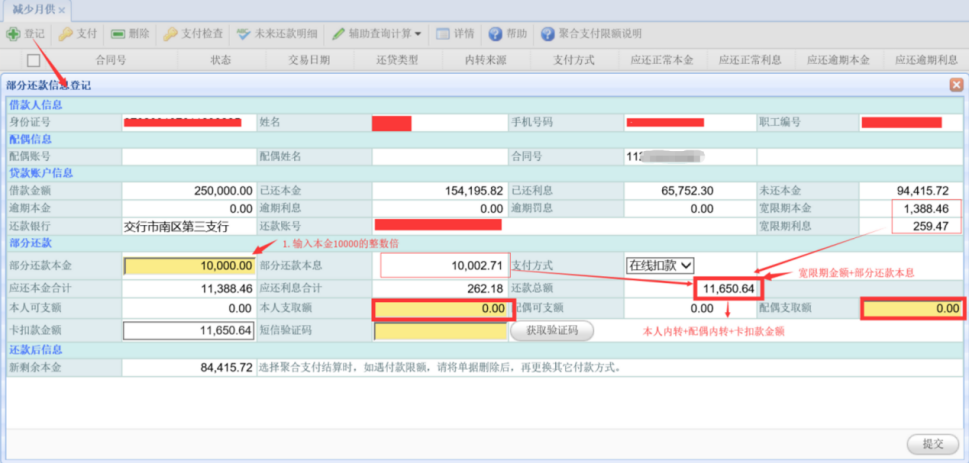The height and width of the screenshot is (464, 970).
Task: Click the 删除 delete toolbar icon
Action: (118, 33)
